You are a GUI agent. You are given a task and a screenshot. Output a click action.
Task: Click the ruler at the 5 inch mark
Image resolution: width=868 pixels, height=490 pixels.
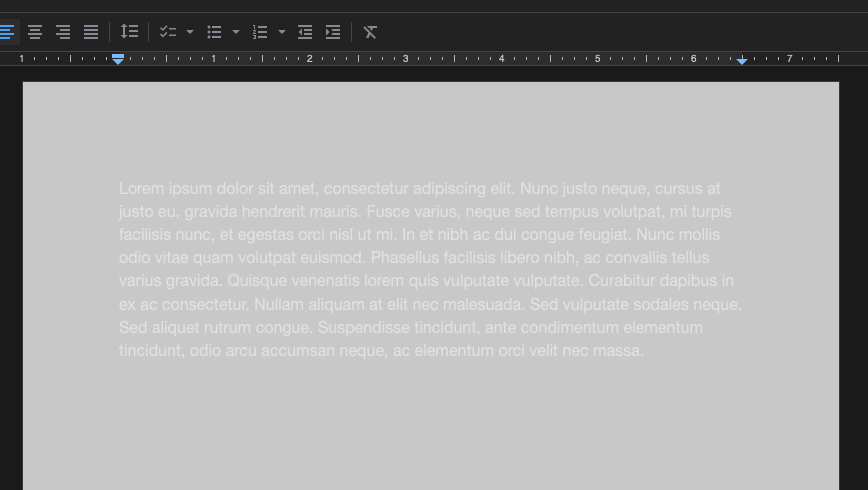(597, 58)
